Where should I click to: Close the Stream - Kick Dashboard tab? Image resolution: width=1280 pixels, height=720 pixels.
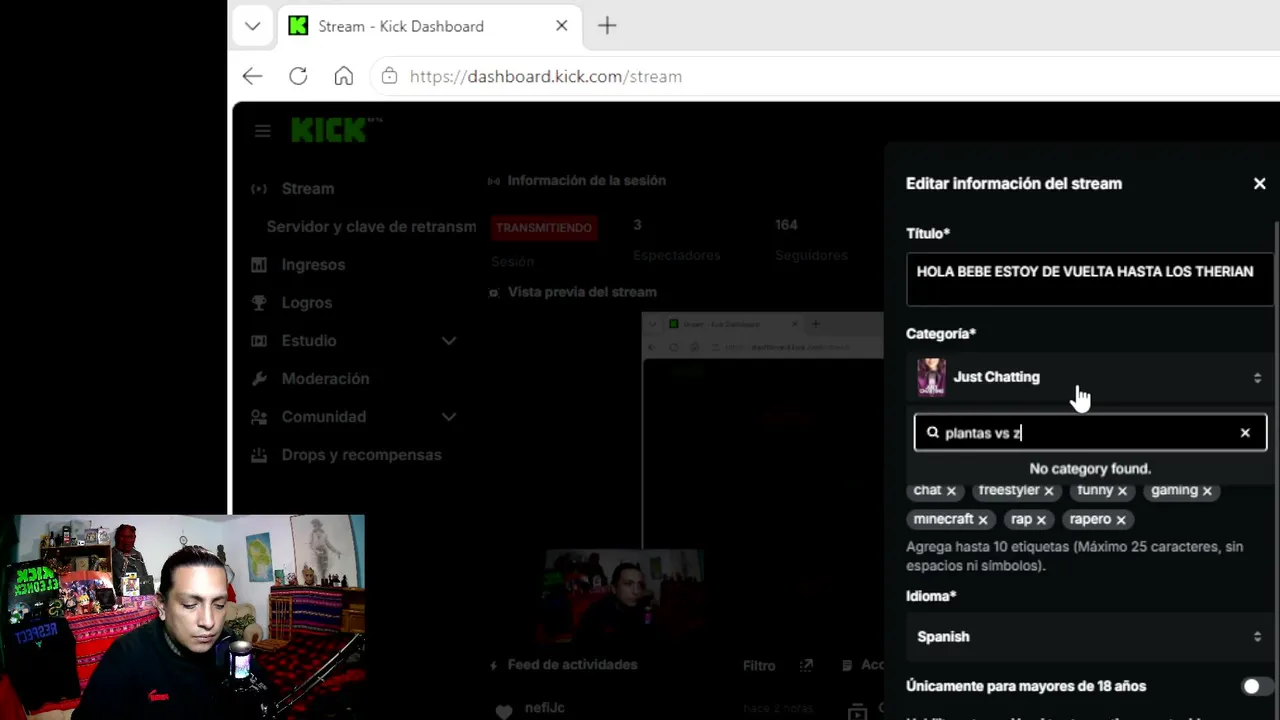click(x=562, y=26)
